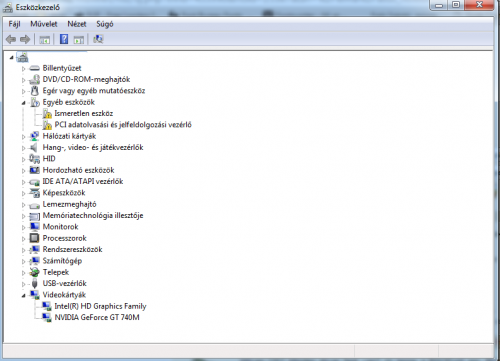Select the Számítógép category label
Screen dimensions: 500x361
pos(62,261)
